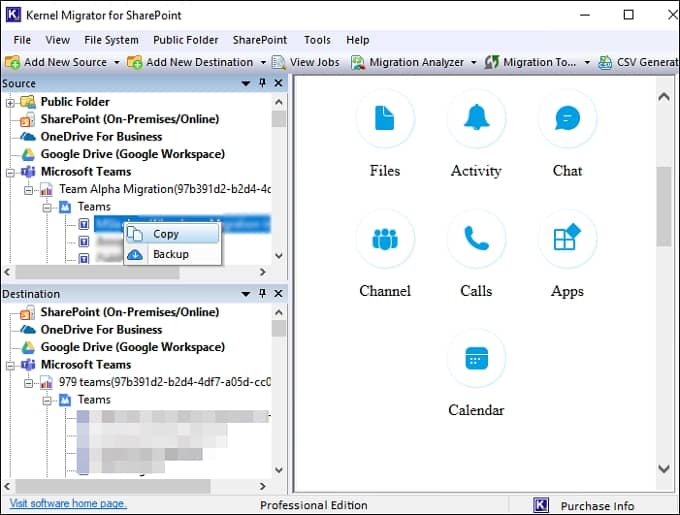
Task: Click the Add New Destination toolbar button
Action: click(190, 62)
